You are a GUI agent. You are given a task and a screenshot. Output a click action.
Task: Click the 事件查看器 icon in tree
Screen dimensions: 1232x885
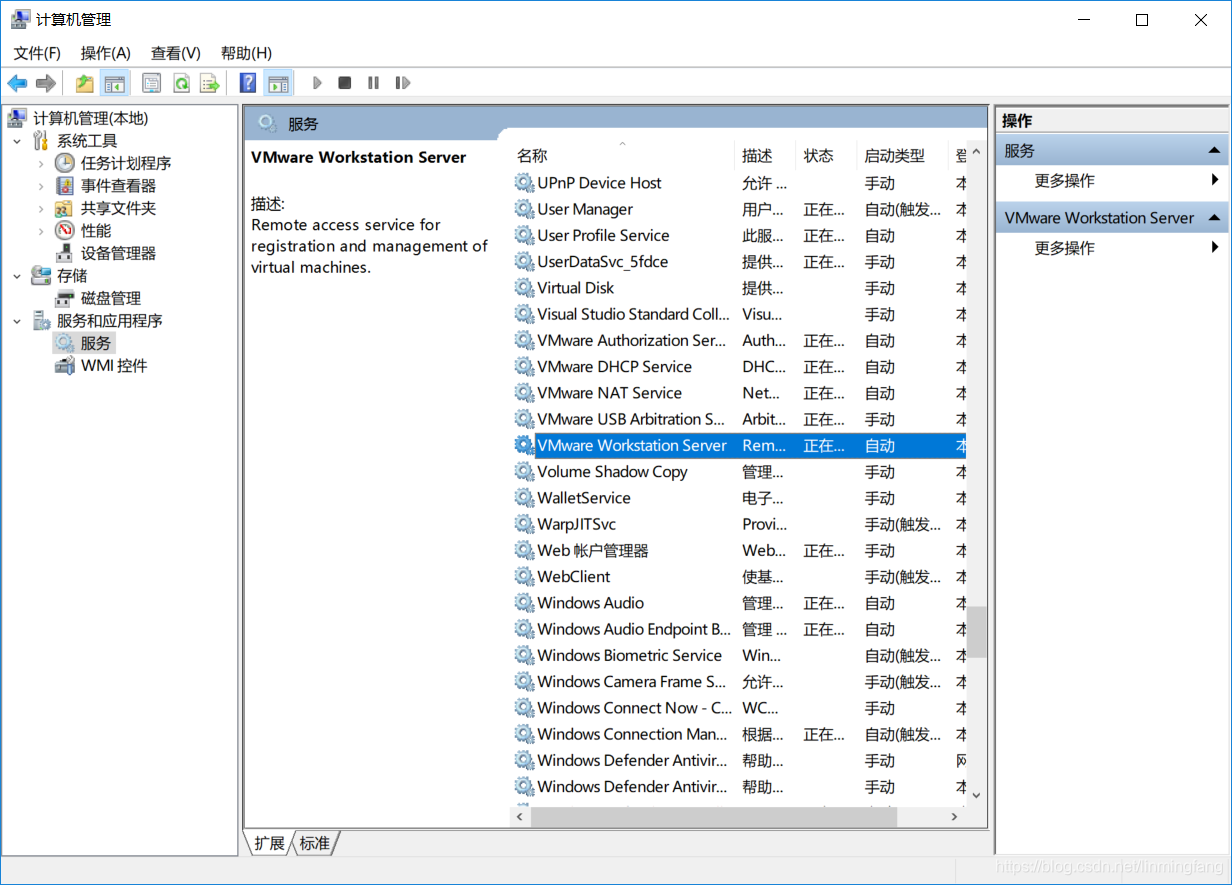65,186
